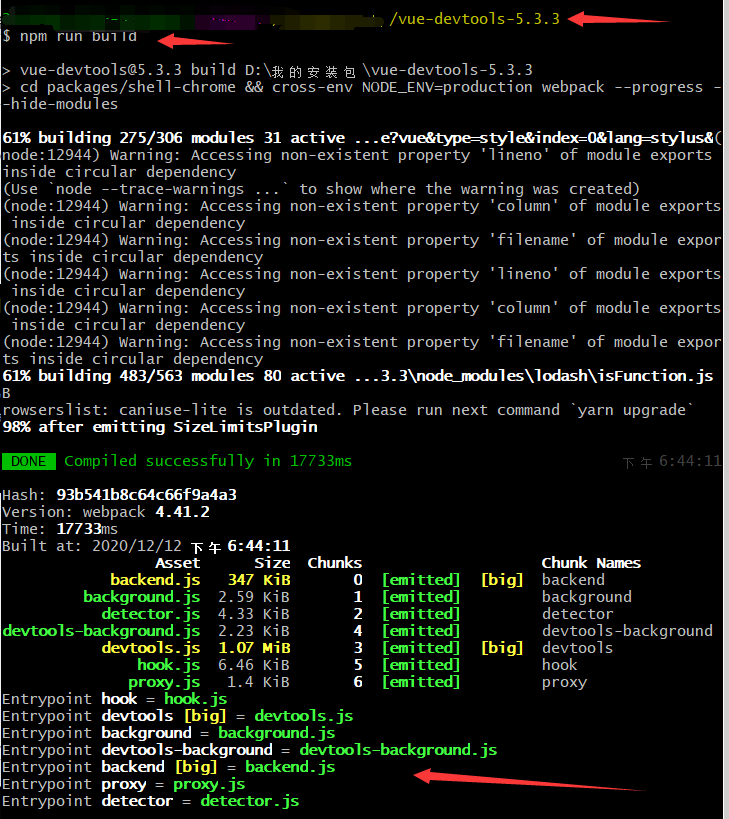The width and height of the screenshot is (729, 819).
Task: Click '61% building 483/563 modules' progress line
Action: pos(358,376)
